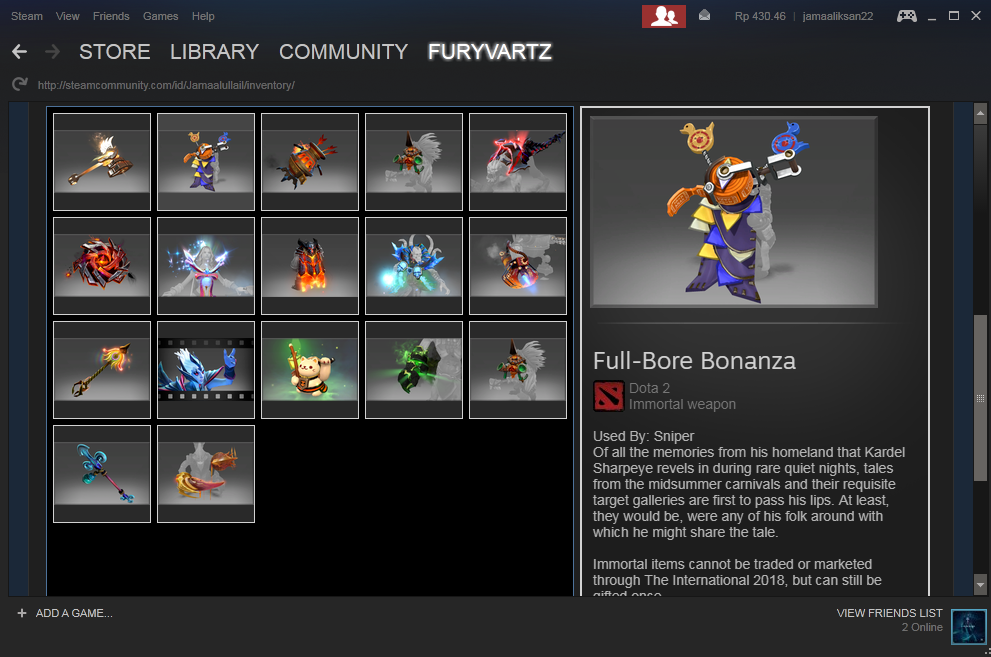
Task: Click the page scrollbar down arrow
Action: (980, 584)
